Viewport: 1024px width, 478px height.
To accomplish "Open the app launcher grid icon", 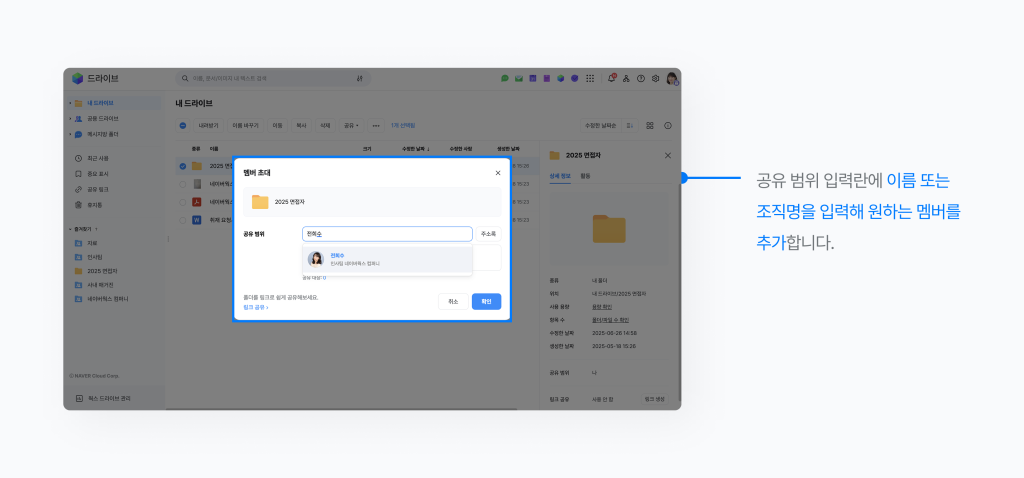I will click(x=589, y=78).
